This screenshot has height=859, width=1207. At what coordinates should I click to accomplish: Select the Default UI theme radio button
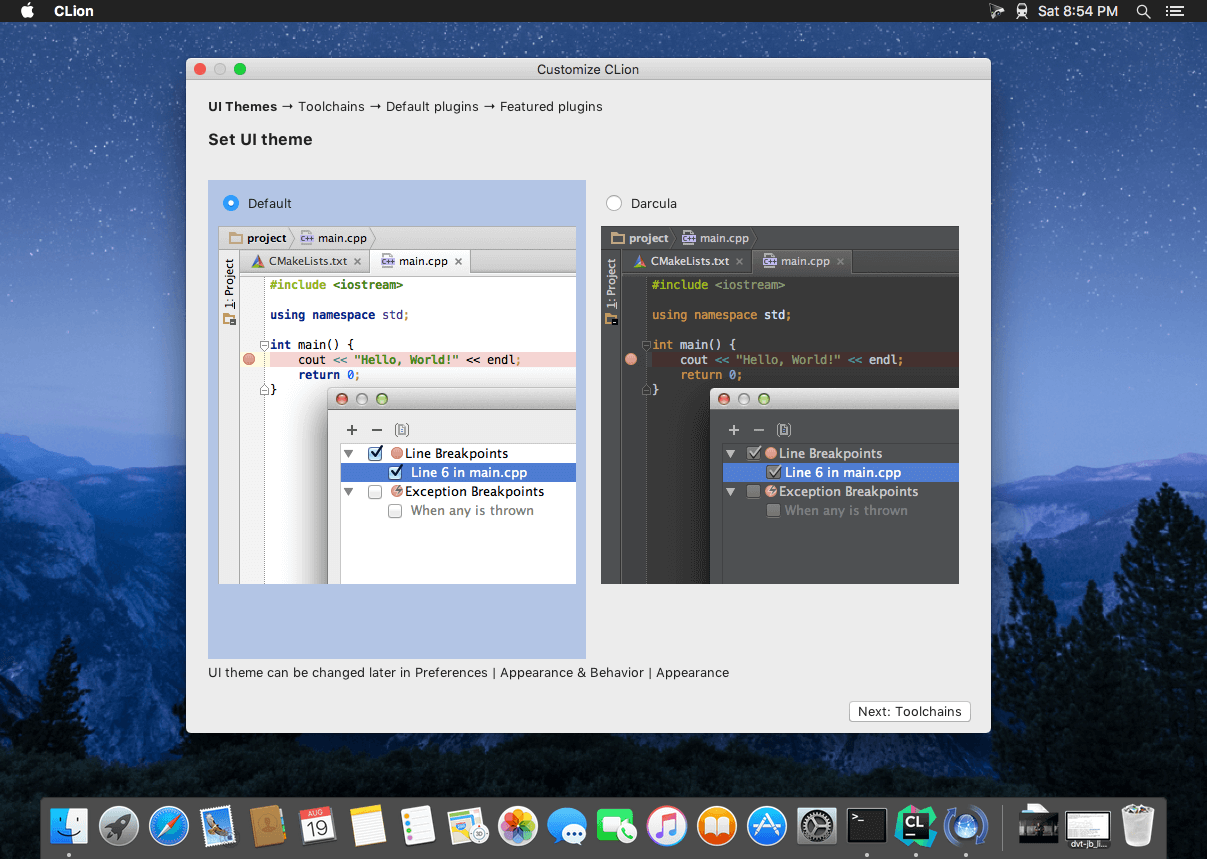(232, 203)
